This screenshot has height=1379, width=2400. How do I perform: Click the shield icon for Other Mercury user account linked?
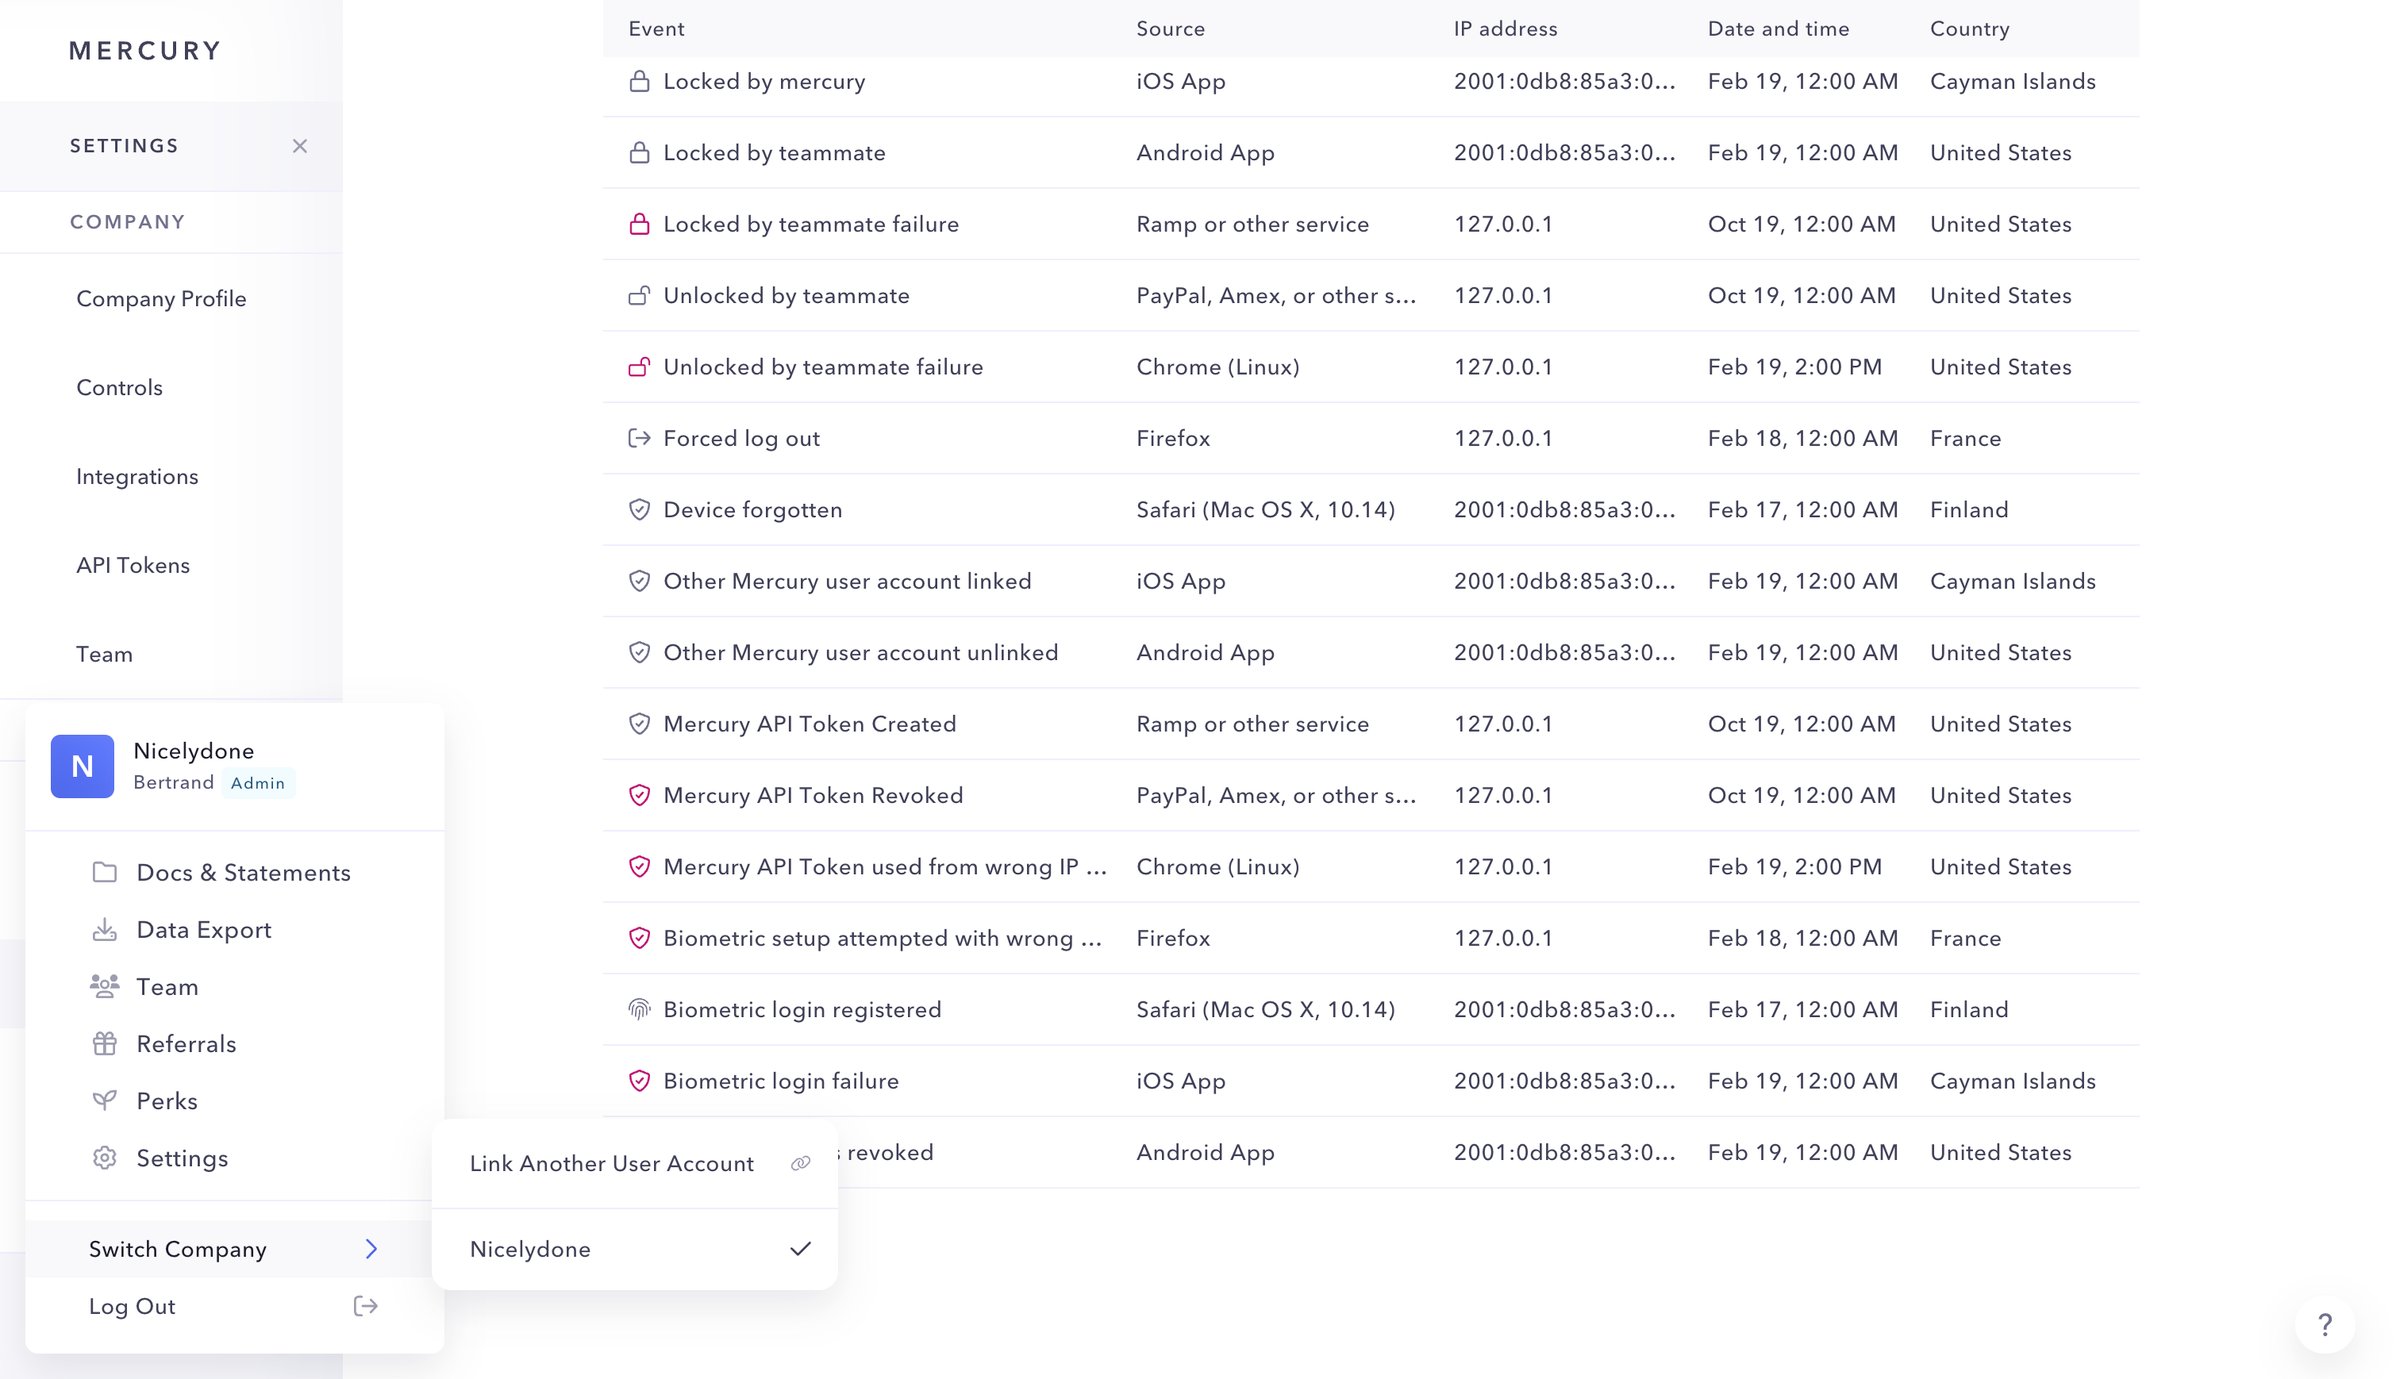click(639, 581)
